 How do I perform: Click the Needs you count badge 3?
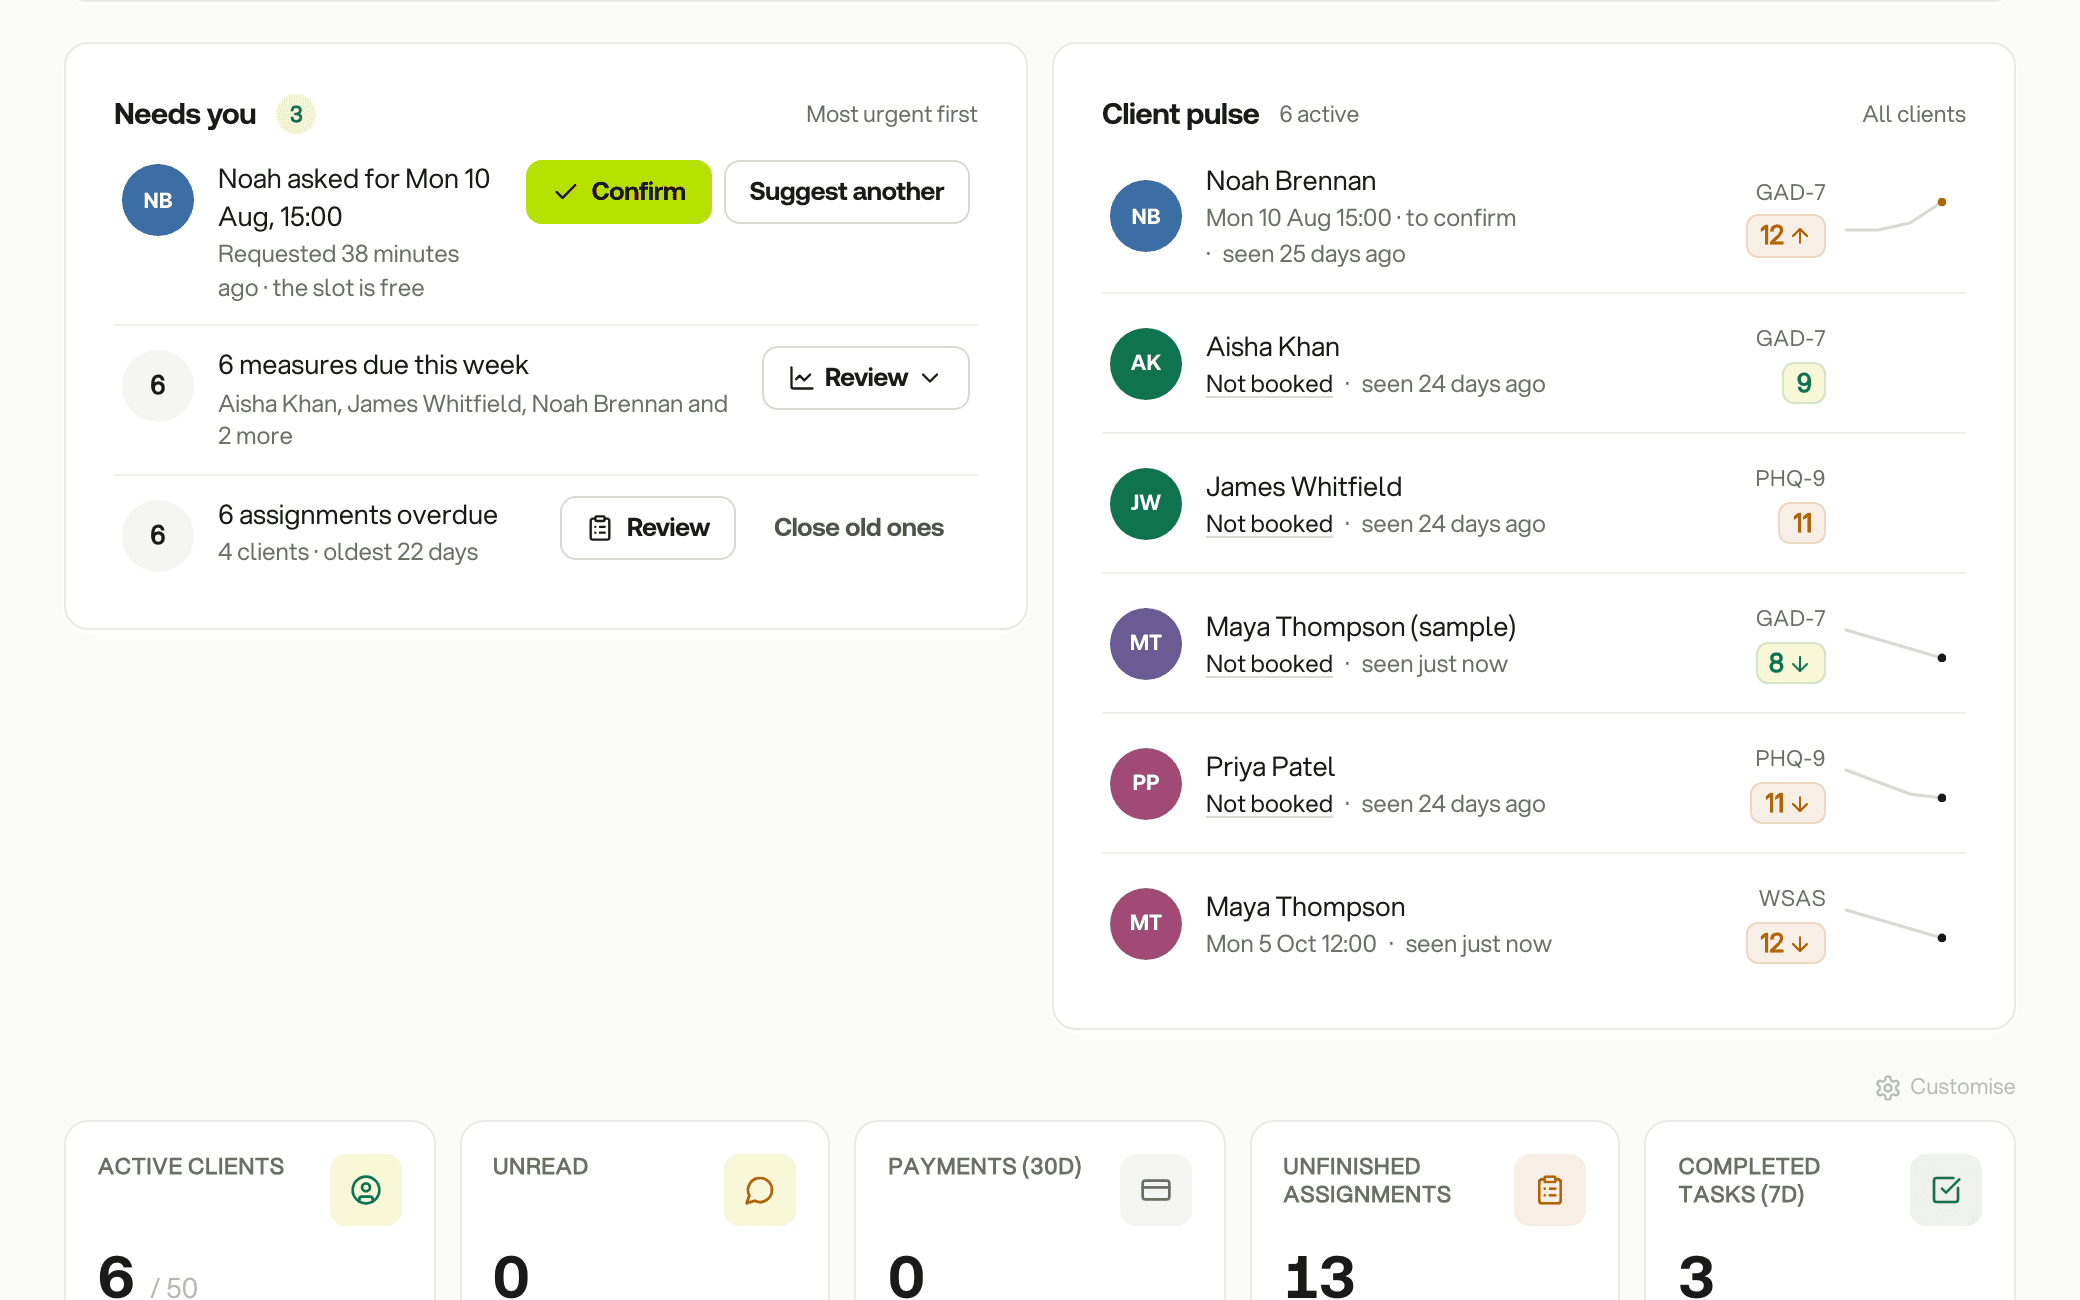coord(296,114)
